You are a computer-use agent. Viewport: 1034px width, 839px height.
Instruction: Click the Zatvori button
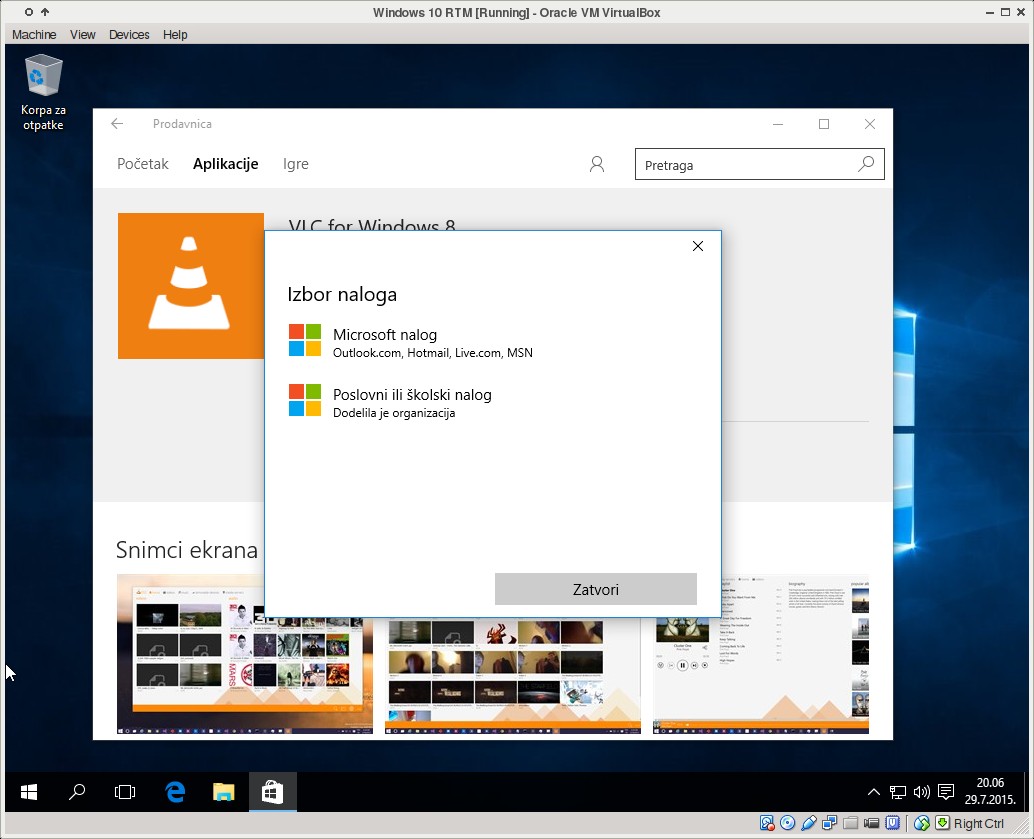(595, 589)
